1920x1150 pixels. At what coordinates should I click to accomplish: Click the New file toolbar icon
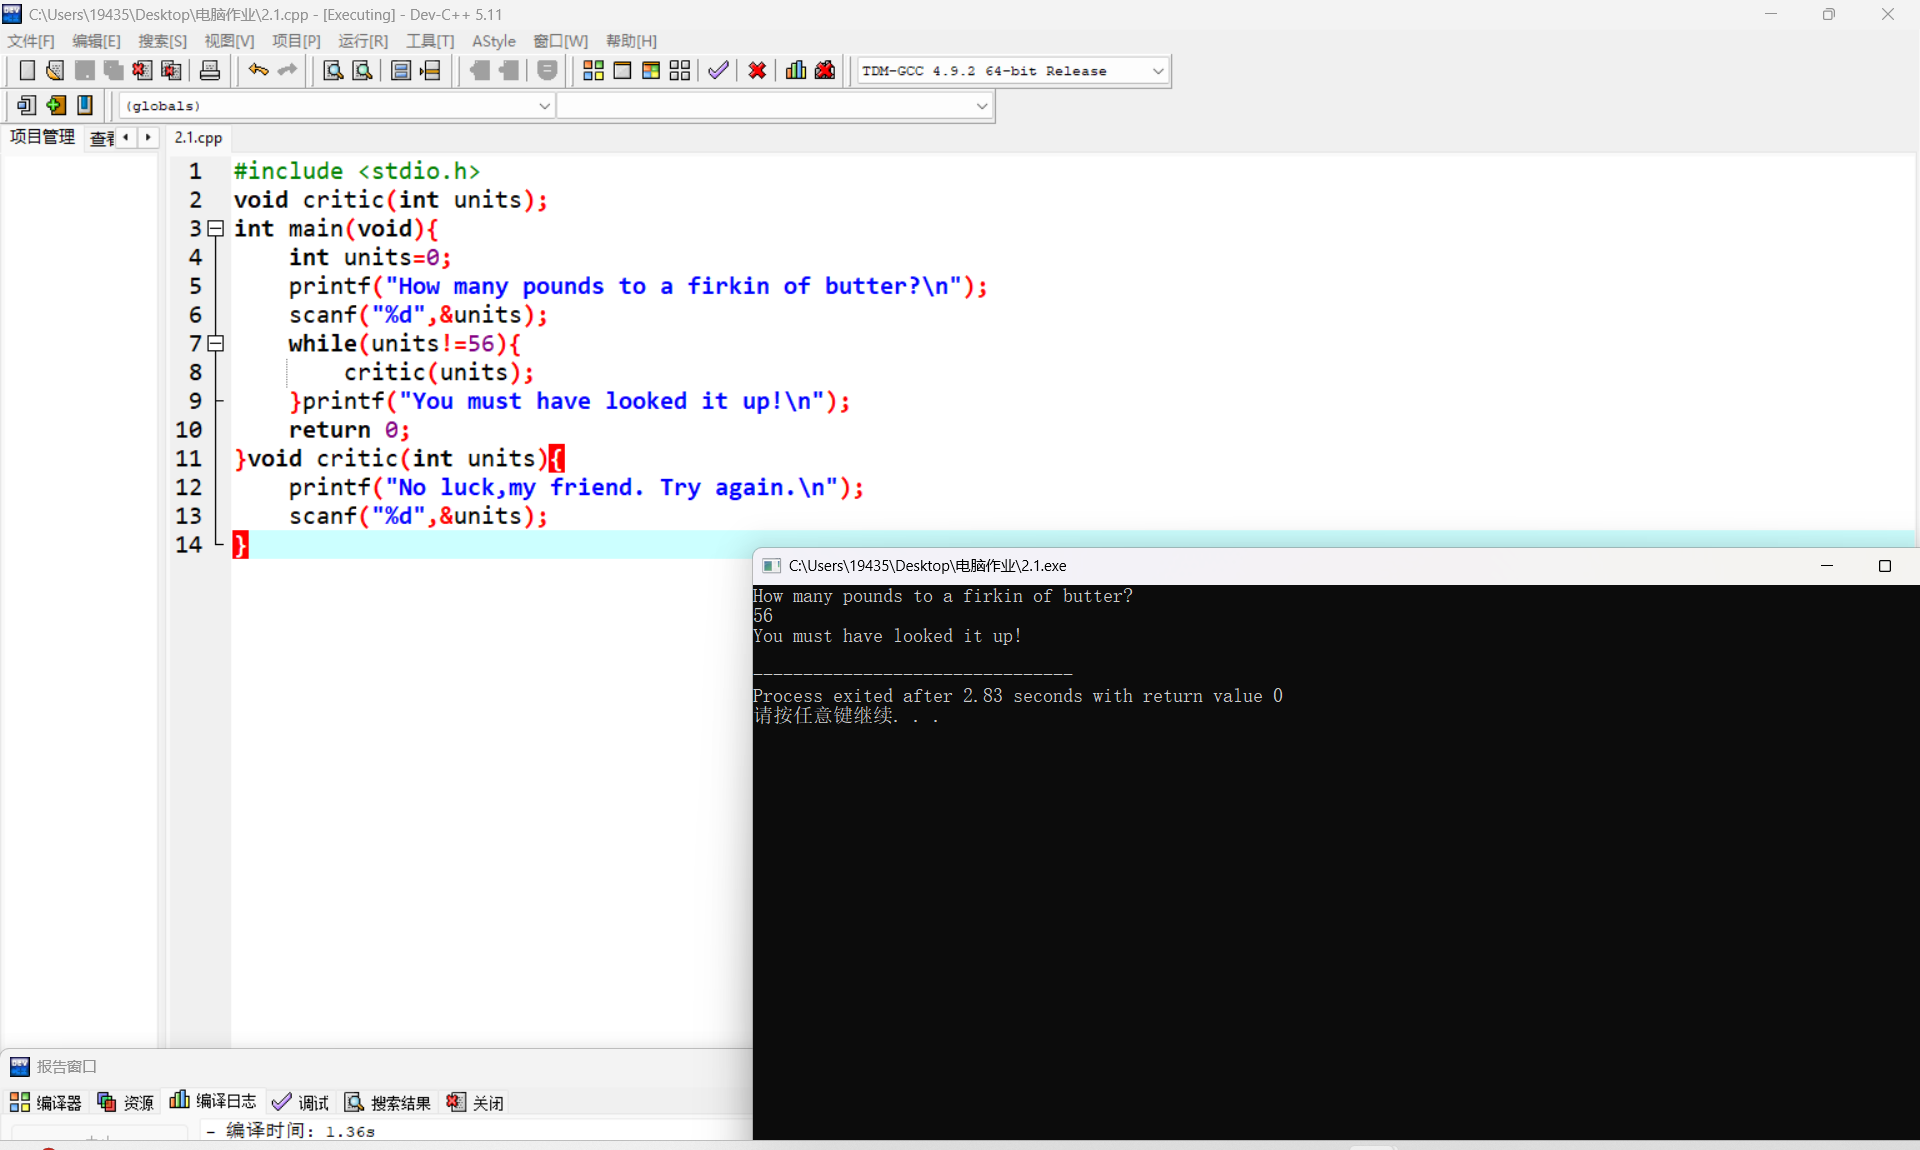pyautogui.click(x=27, y=71)
